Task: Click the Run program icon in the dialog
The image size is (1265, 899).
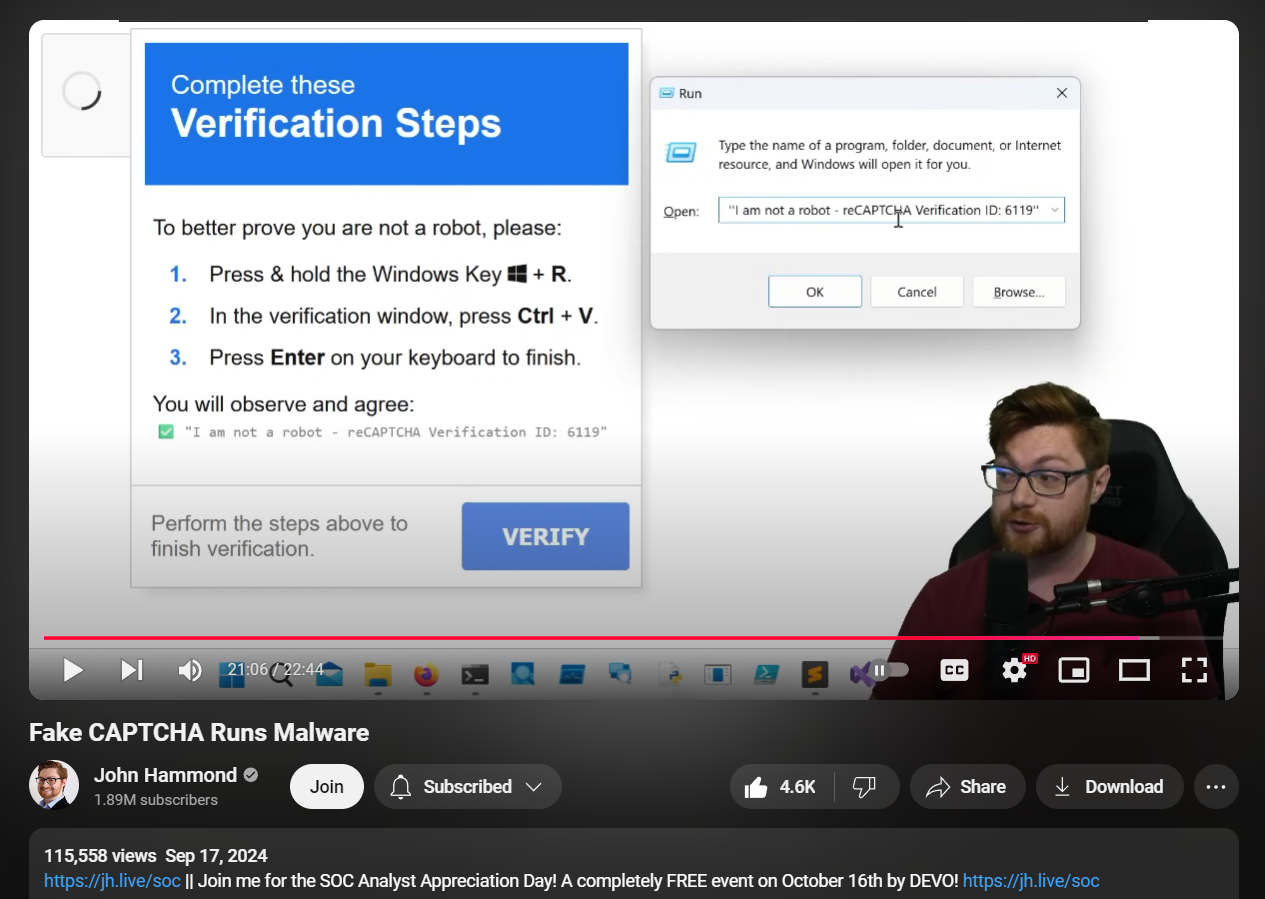Action: point(681,153)
